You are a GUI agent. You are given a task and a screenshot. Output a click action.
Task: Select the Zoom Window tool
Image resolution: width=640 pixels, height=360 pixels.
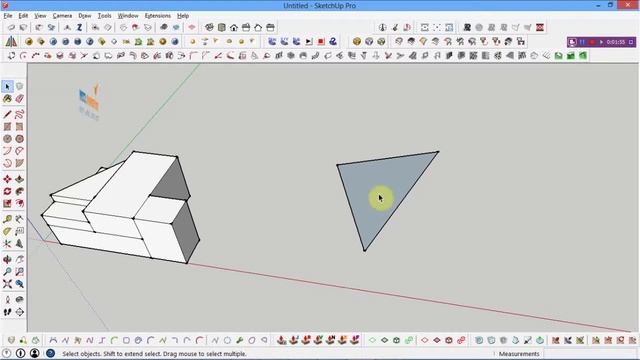[x=19, y=271]
